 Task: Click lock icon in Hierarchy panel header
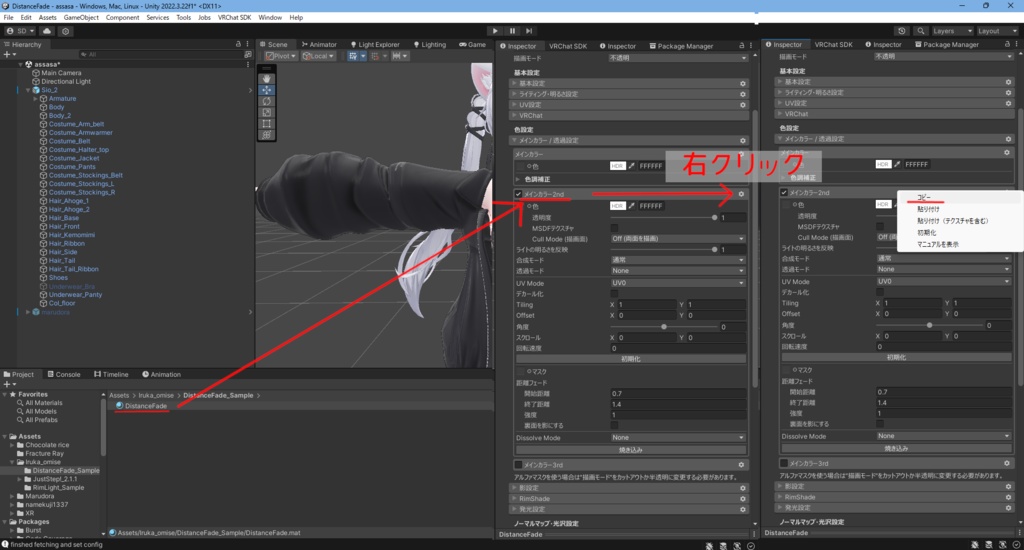point(238,44)
